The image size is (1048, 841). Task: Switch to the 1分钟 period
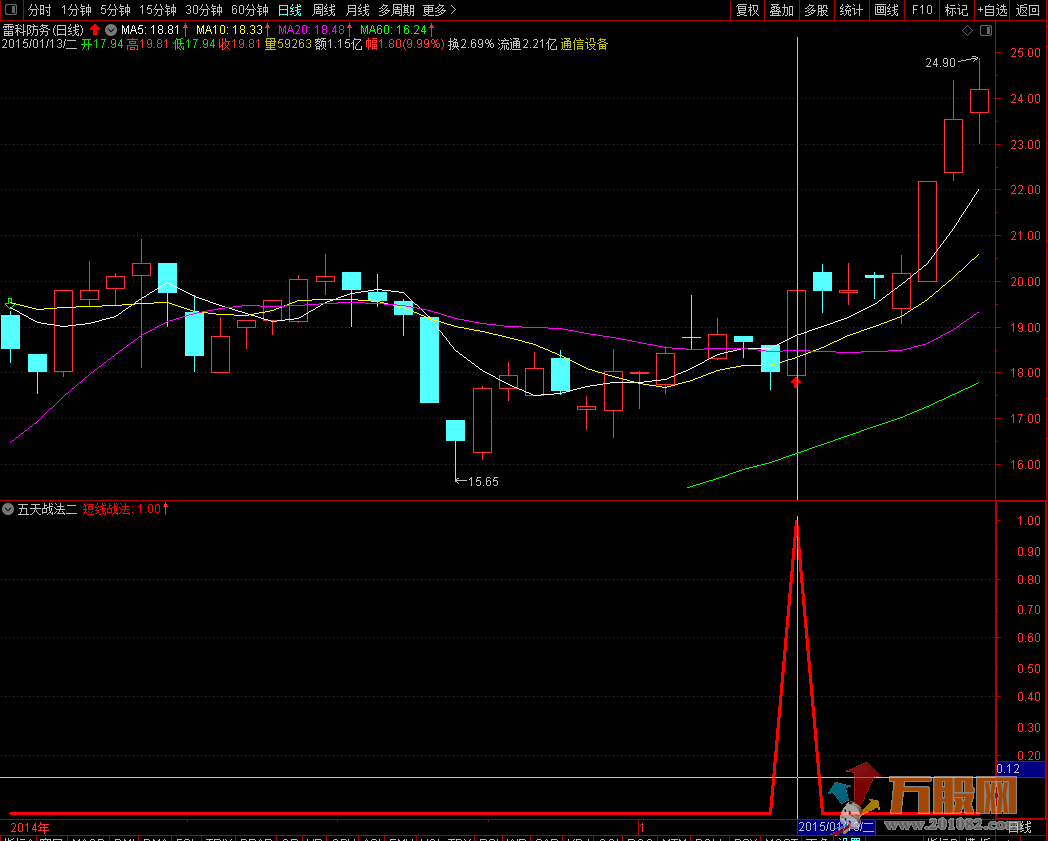(76, 10)
